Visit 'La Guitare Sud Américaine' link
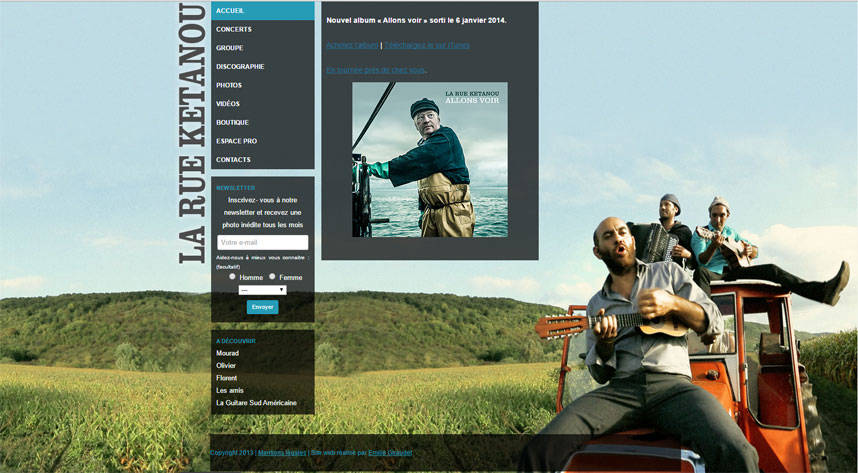This screenshot has width=858, height=473. pos(256,403)
